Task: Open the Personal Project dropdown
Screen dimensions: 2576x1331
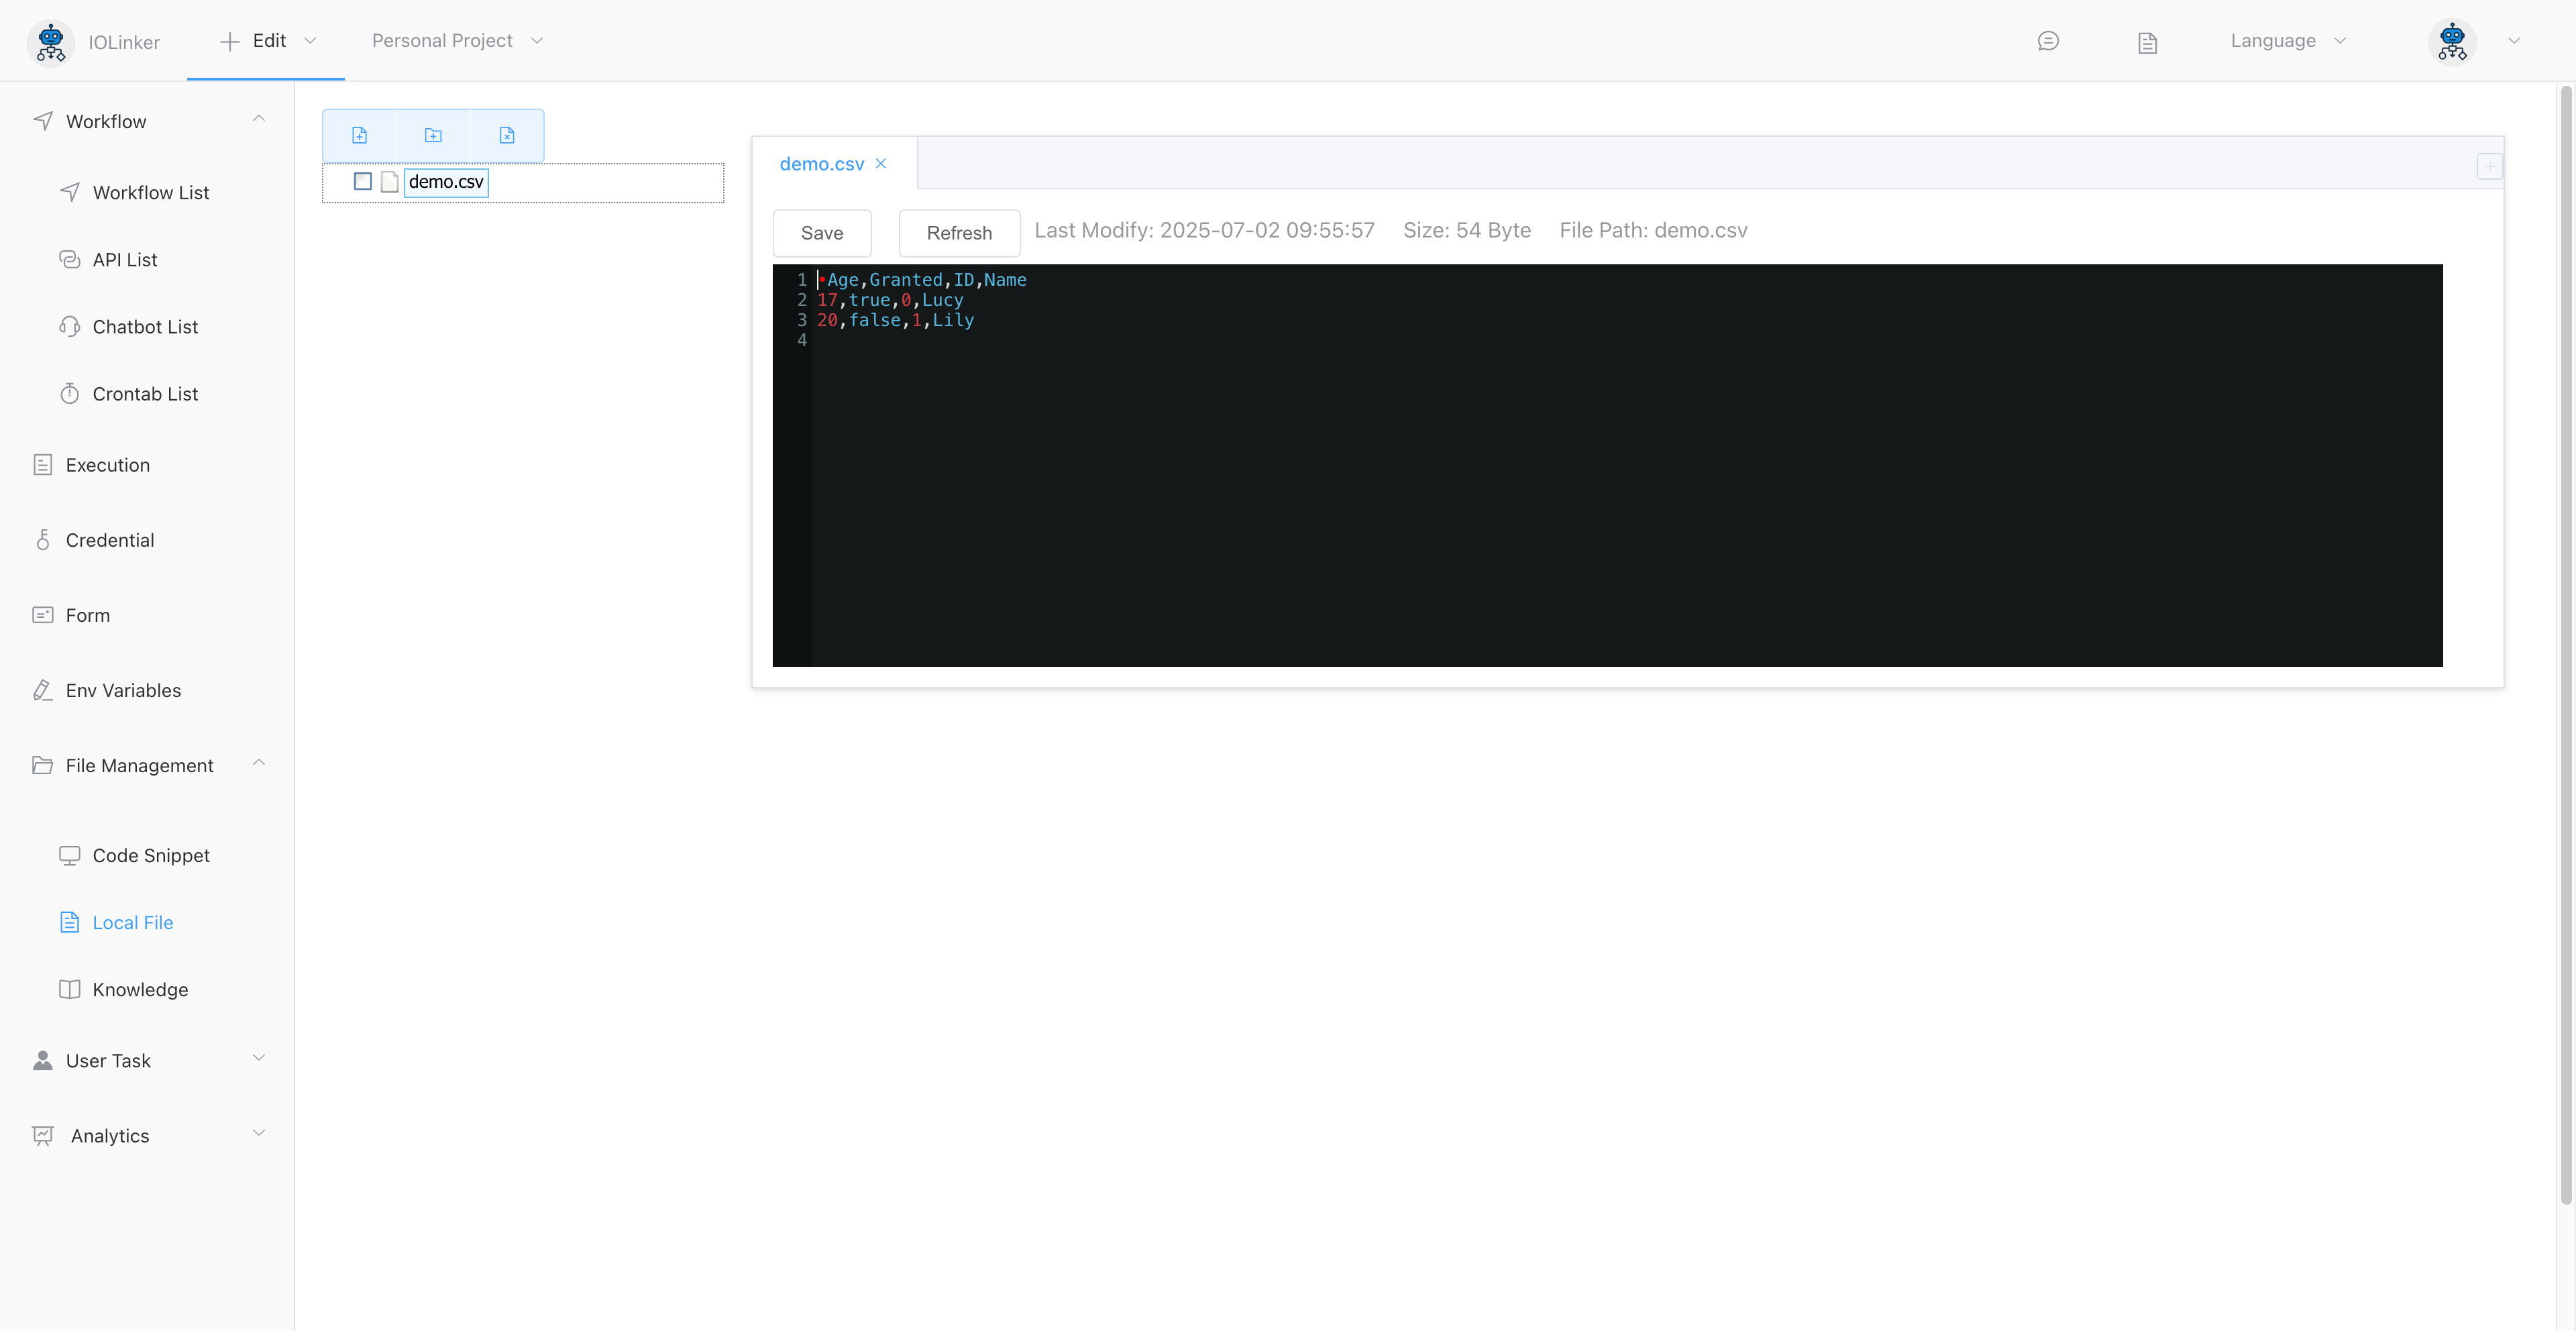Action: (456, 41)
